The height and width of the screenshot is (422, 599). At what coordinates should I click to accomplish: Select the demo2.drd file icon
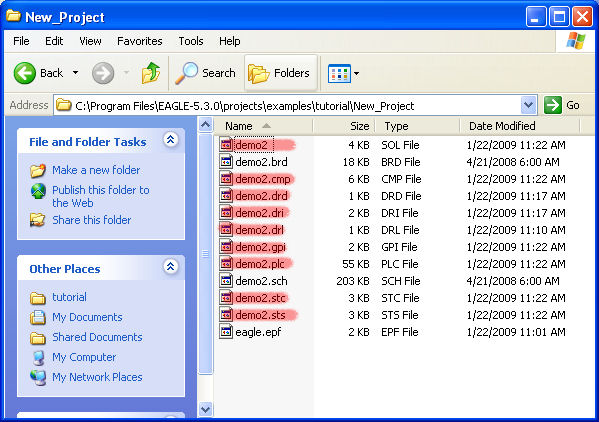[x=226, y=196]
